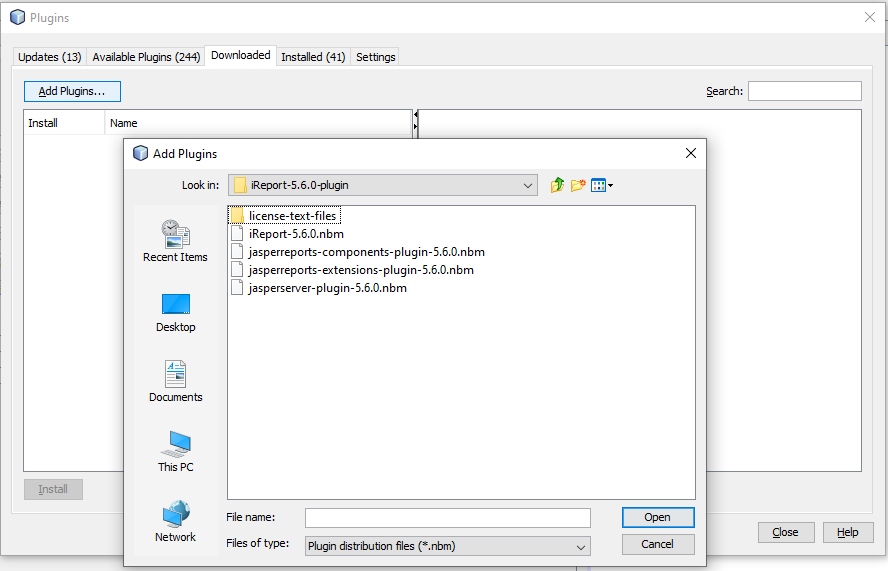The width and height of the screenshot is (888, 571).
Task: Click the Add Plugins... button
Action: click(72, 91)
